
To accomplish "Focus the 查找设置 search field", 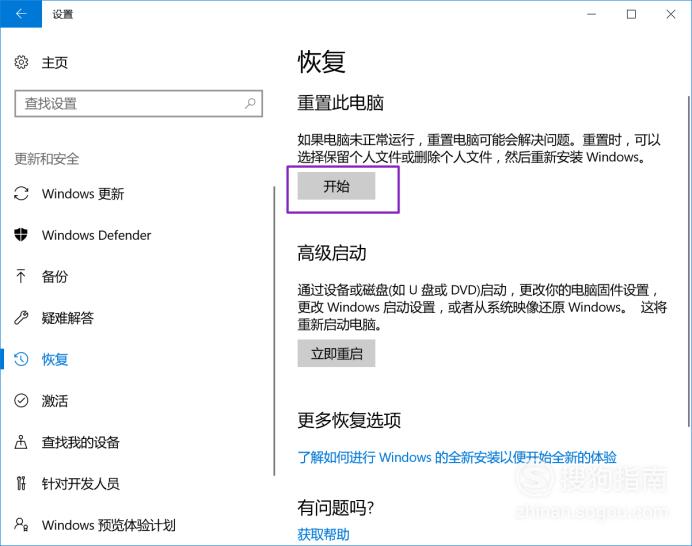I will (139, 104).
